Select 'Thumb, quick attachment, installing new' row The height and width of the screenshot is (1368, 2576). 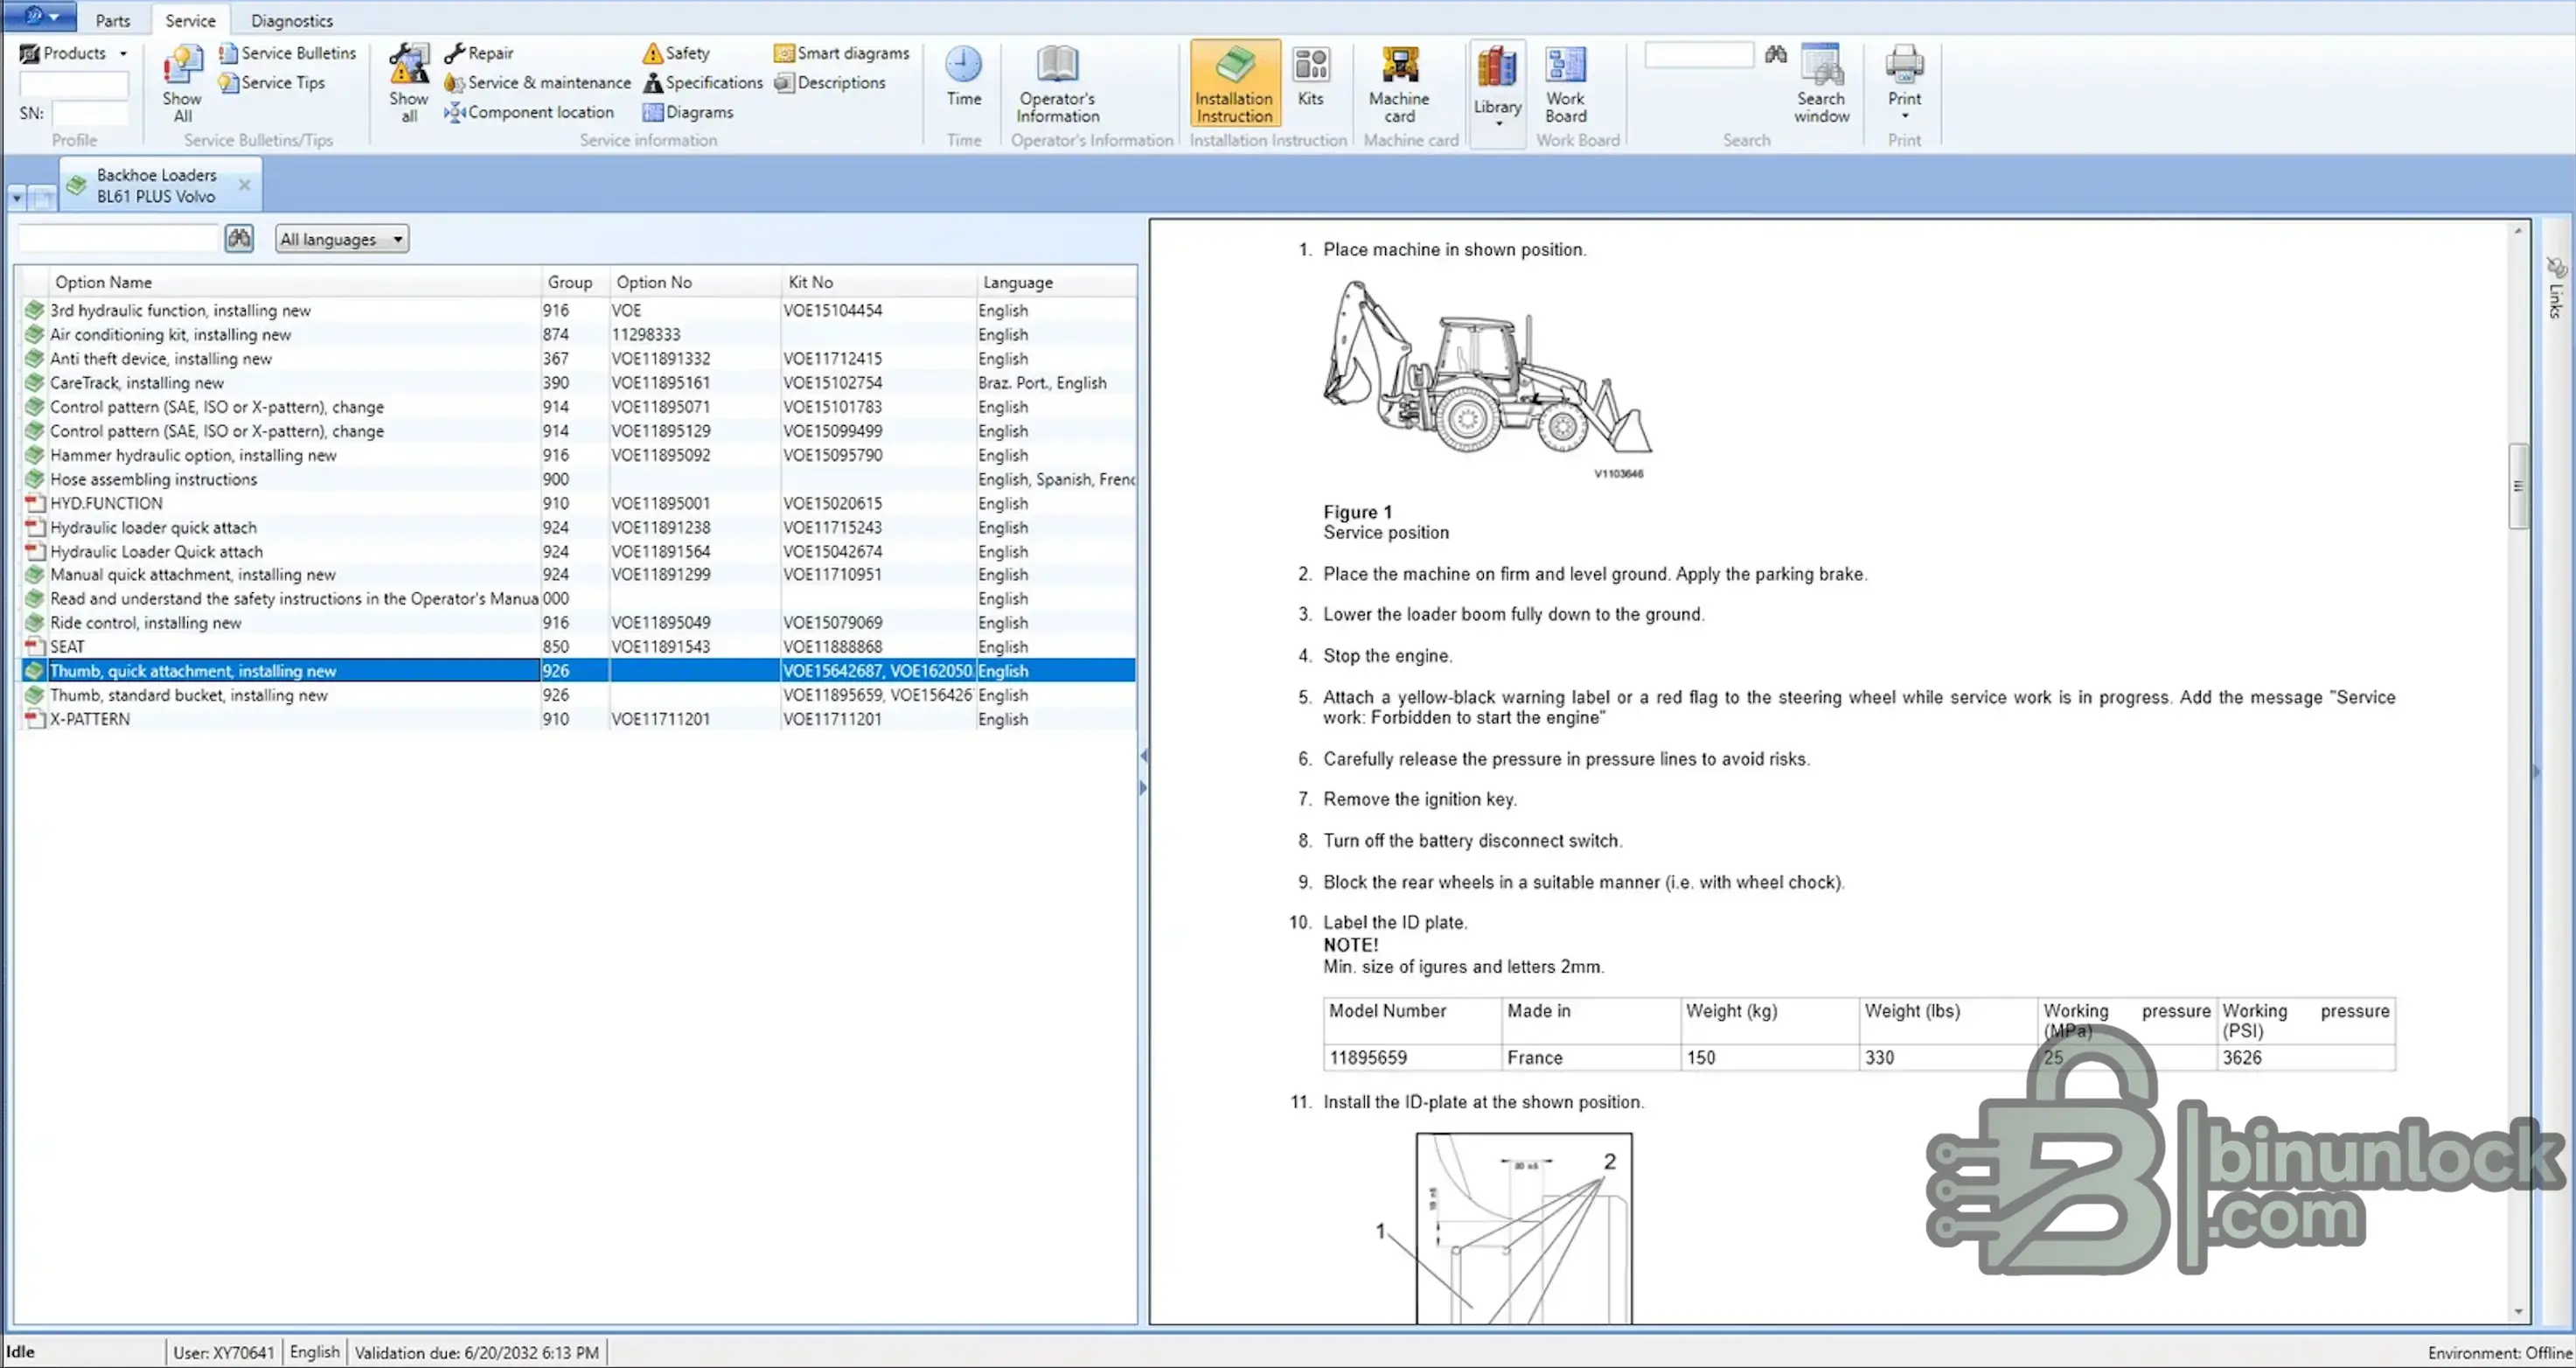click(578, 671)
